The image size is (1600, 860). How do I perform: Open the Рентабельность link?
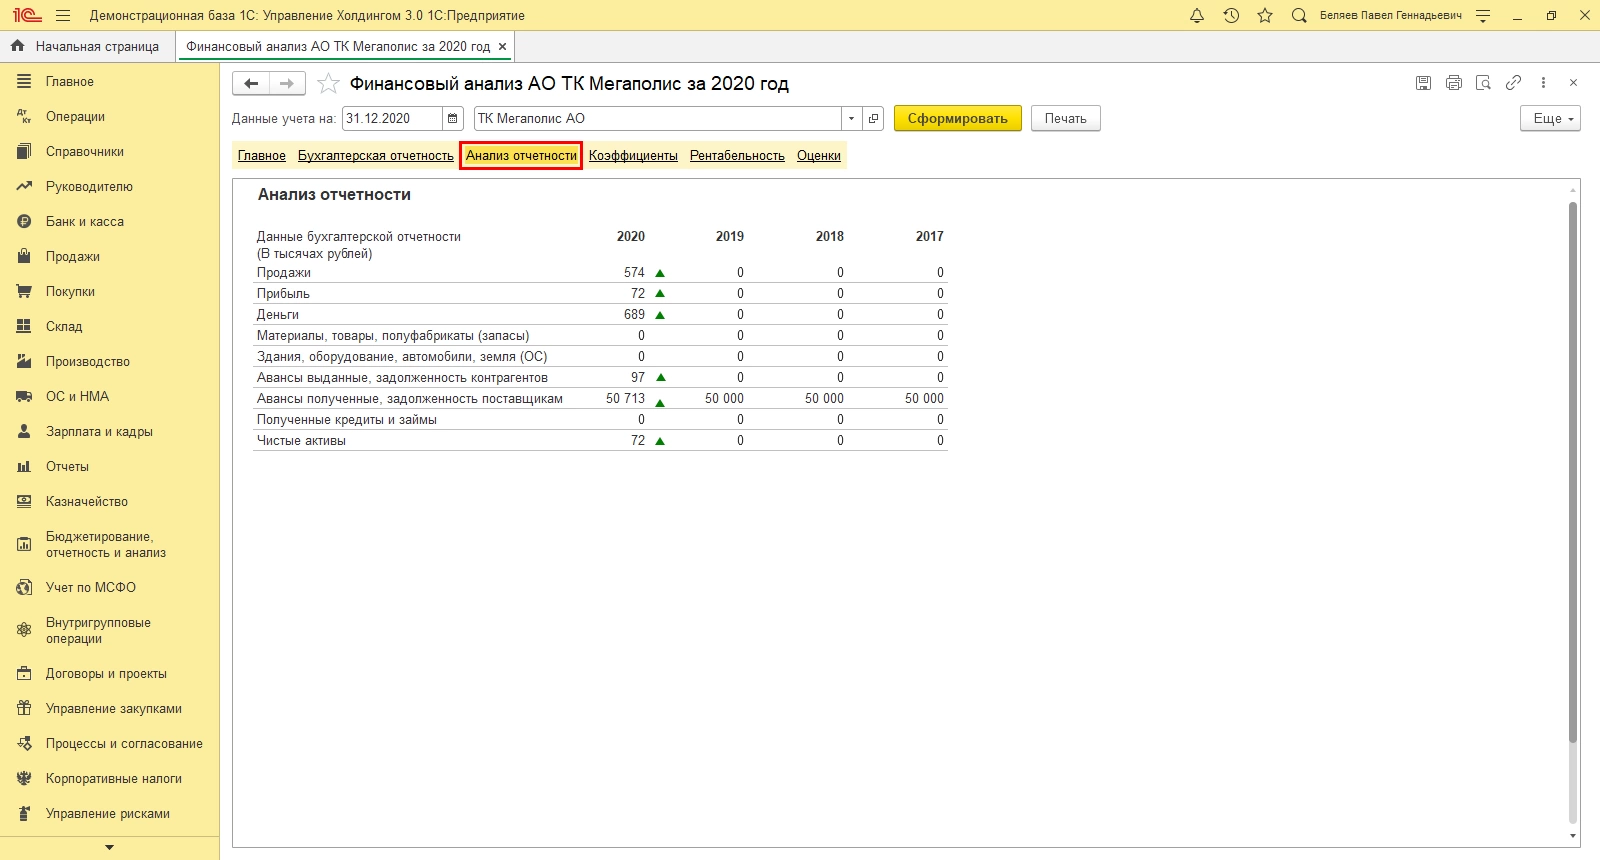point(737,156)
